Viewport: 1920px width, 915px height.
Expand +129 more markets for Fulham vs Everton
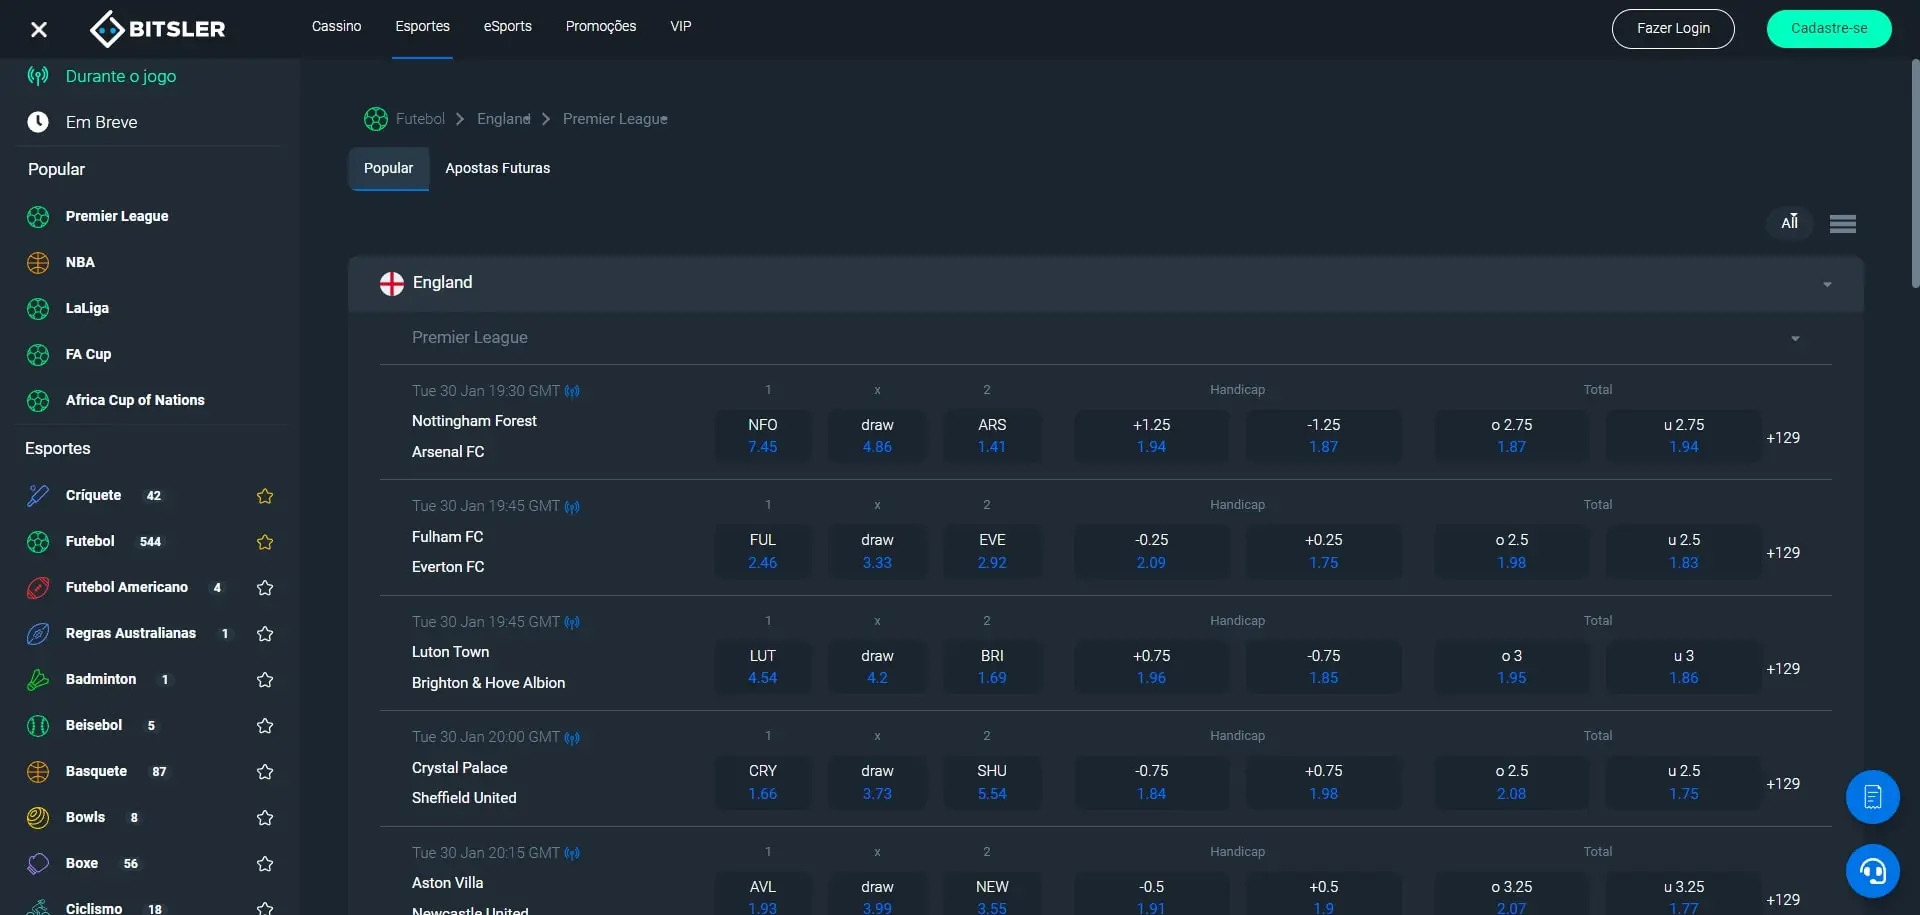pos(1782,553)
